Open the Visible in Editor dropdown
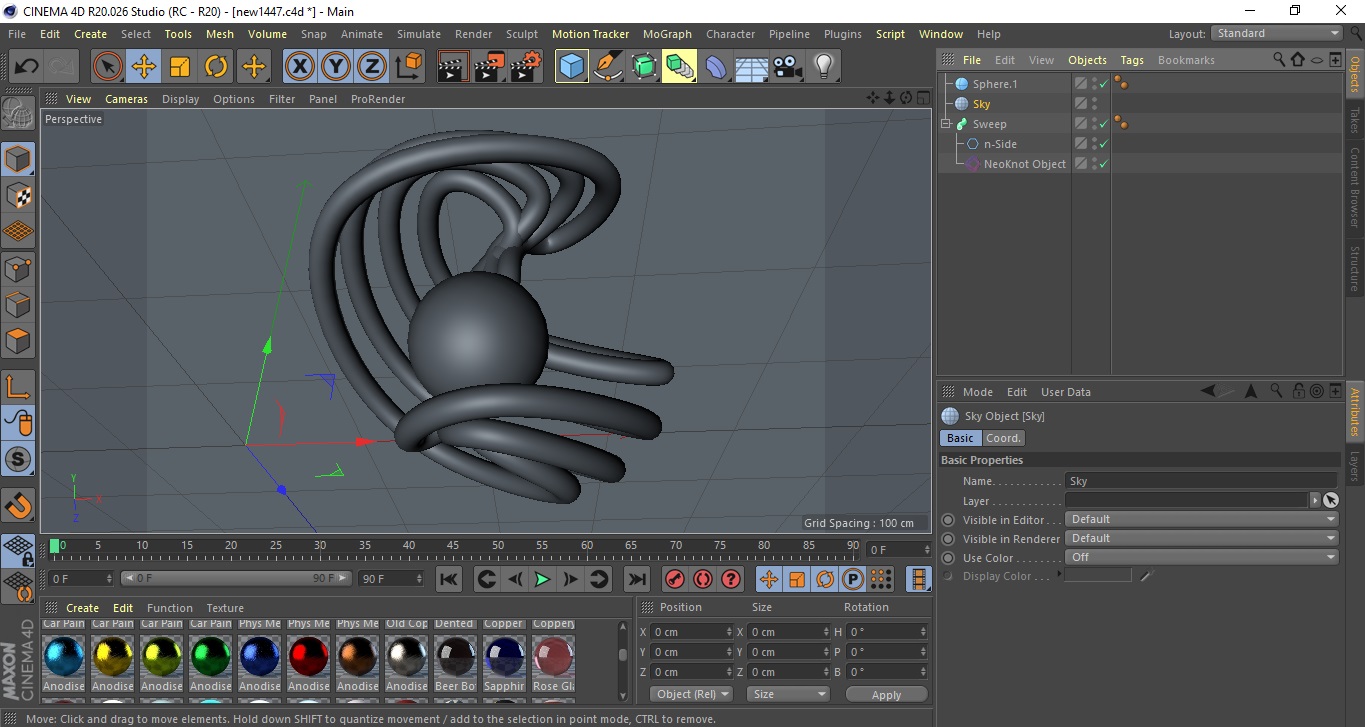Image resolution: width=1365 pixels, height=727 pixels. click(x=1201, y=520)
